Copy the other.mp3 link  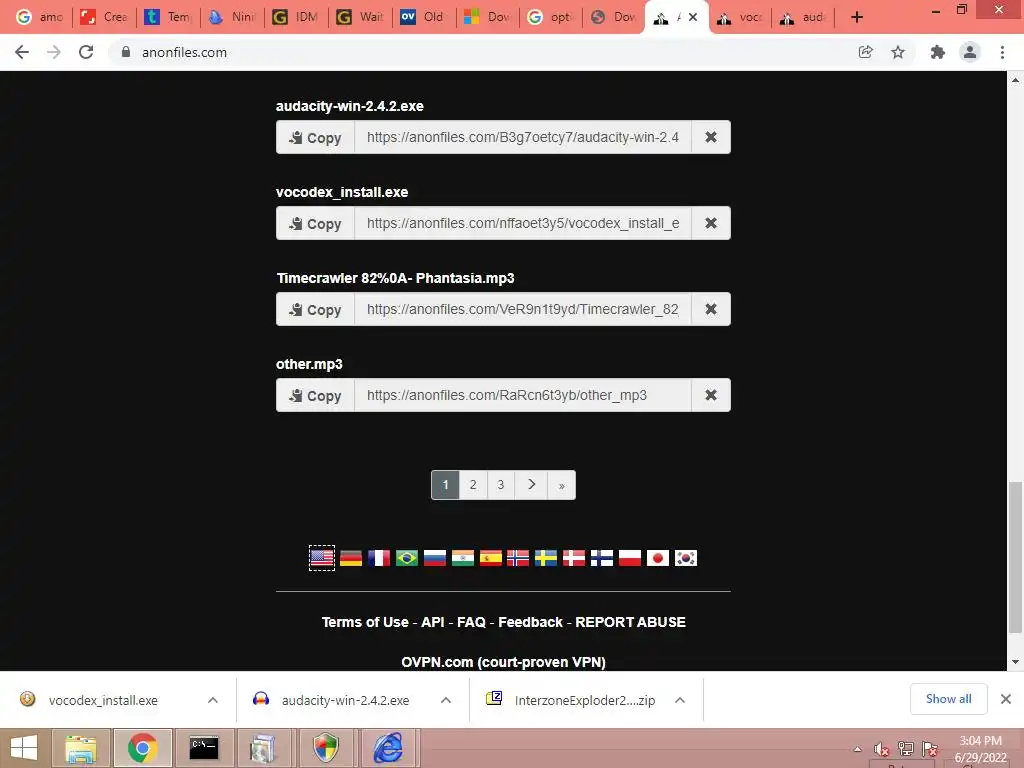pyautogui.click(x=315, y=396)
